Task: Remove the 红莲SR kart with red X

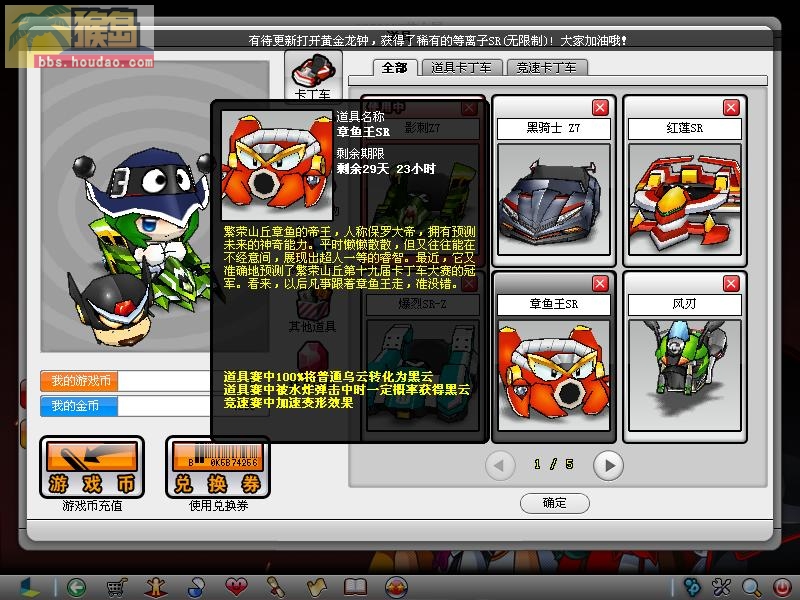Action: click(x=731, y=108)
